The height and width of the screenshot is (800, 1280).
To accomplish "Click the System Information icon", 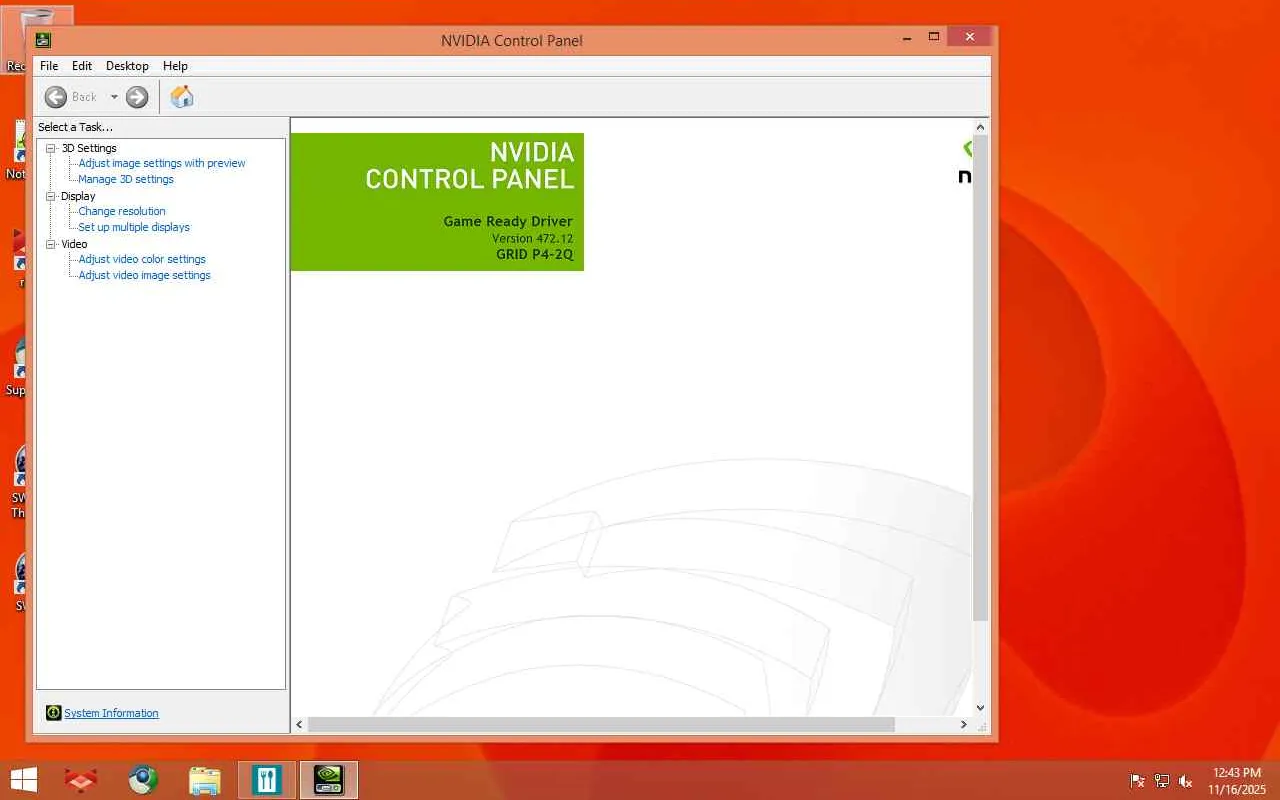I will tap(54, 713).
